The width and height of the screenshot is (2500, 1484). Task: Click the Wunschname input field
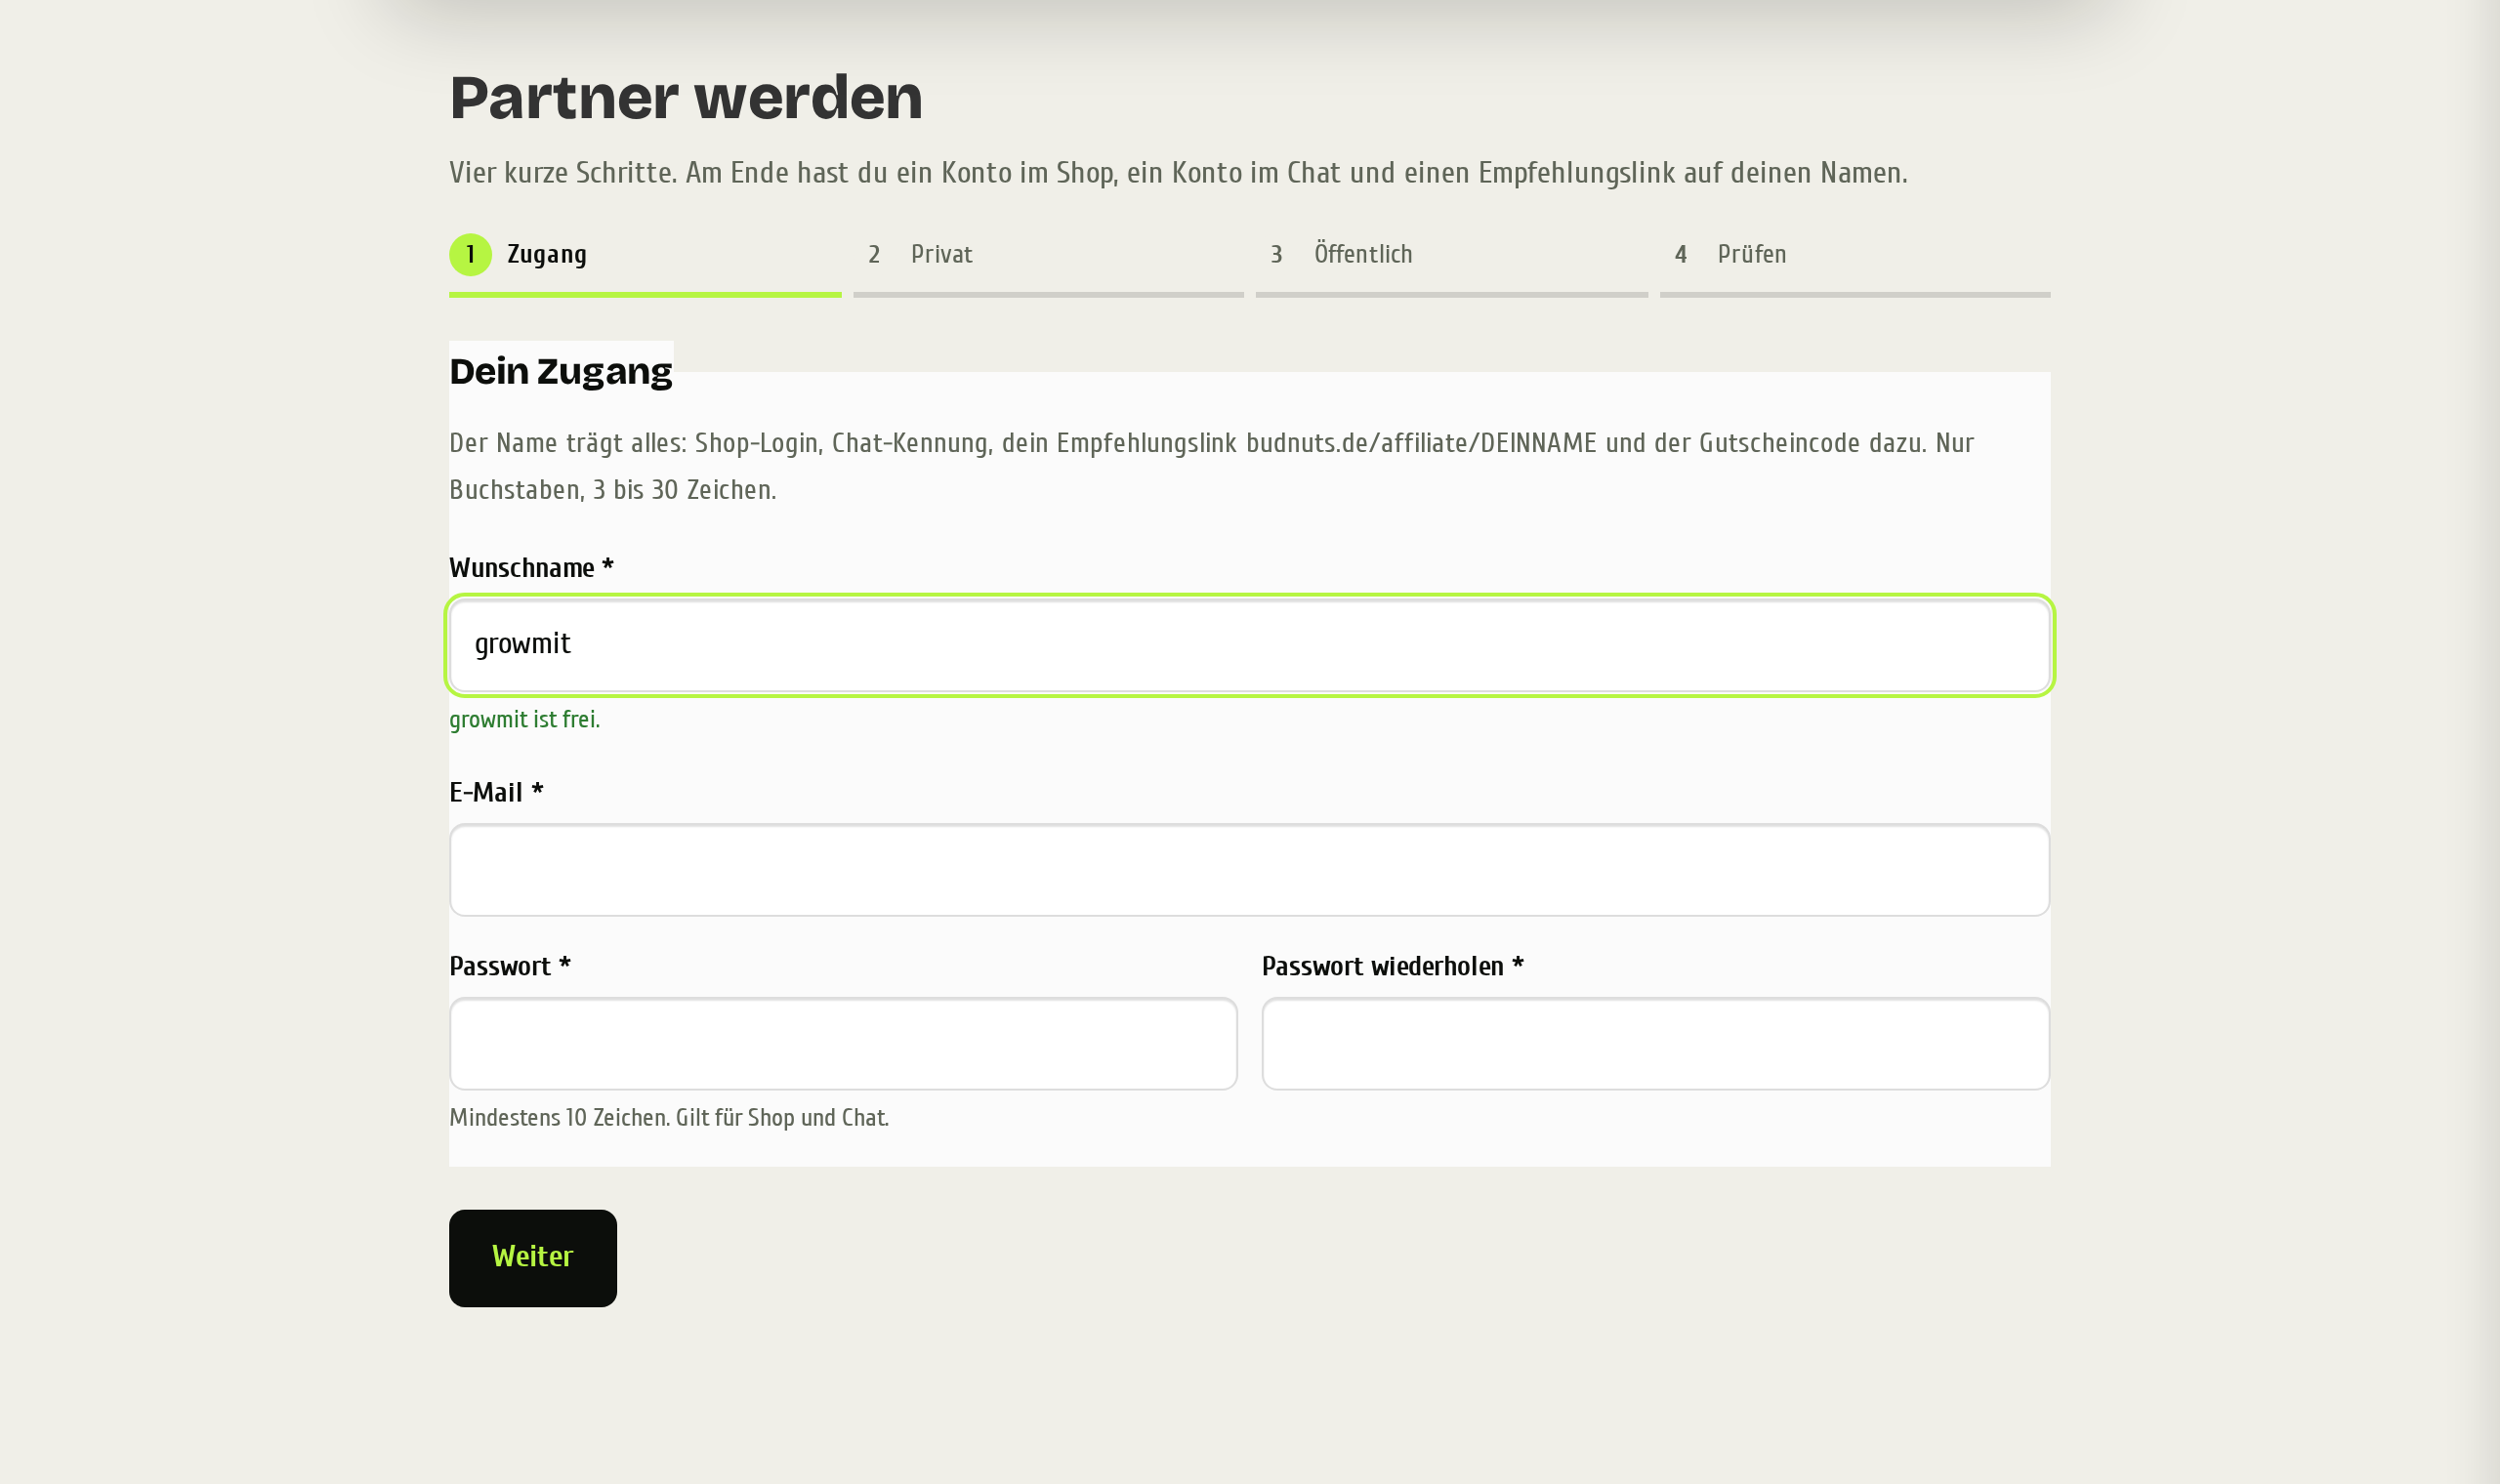point(1249,645)
